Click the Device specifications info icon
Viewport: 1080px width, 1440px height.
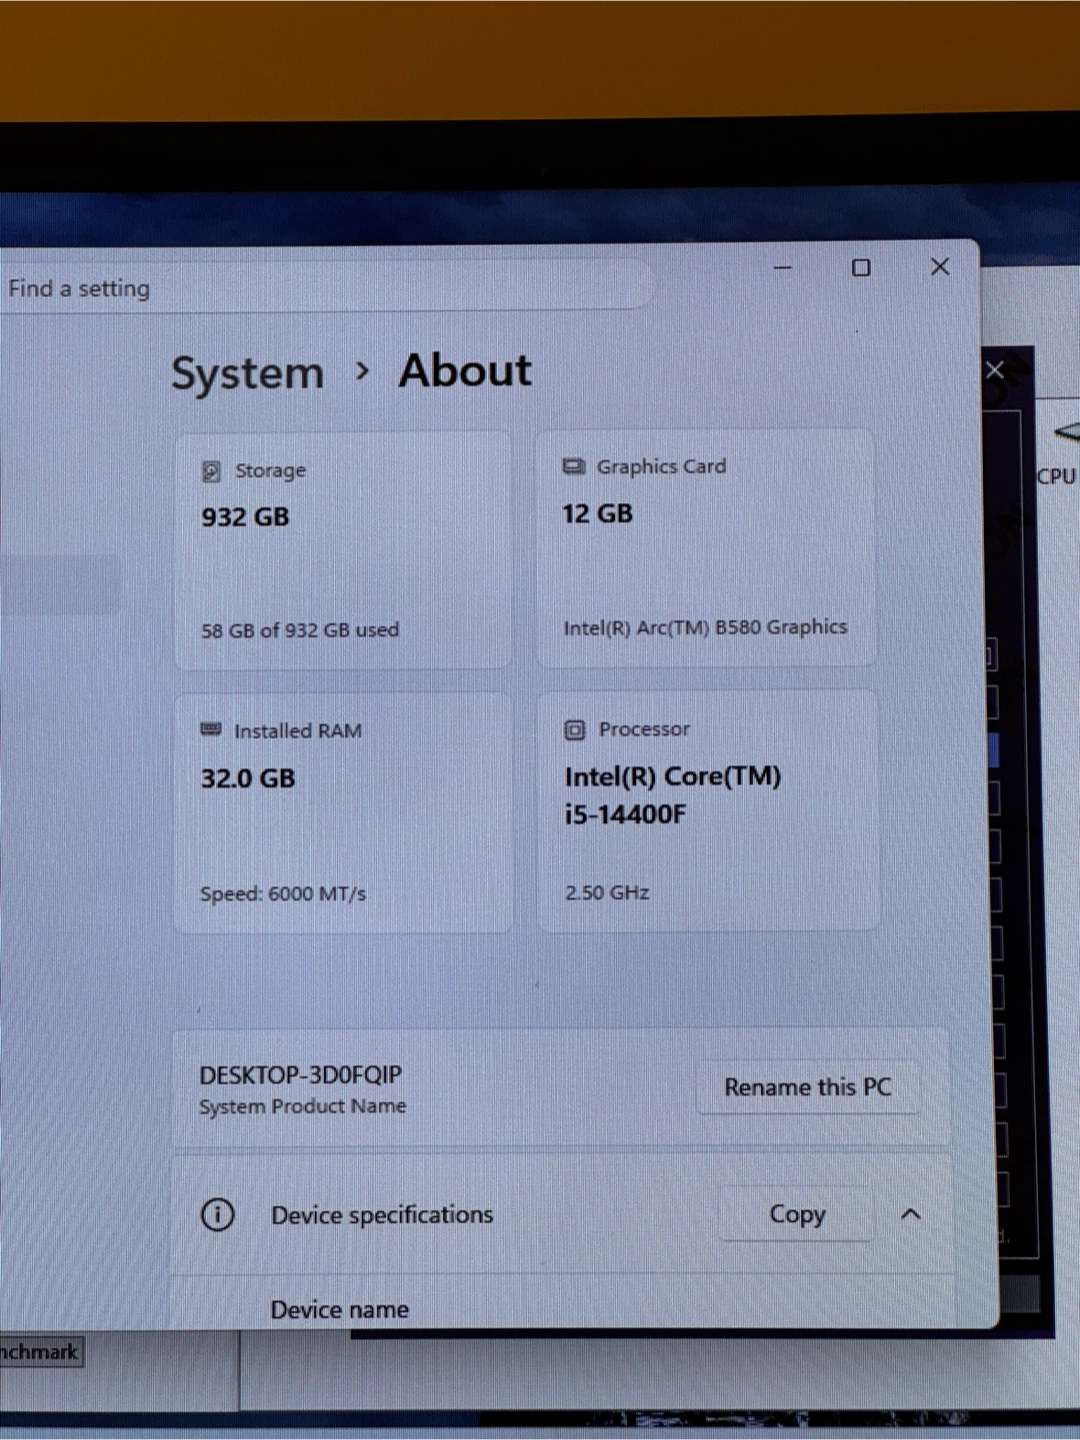(218, 1215)
